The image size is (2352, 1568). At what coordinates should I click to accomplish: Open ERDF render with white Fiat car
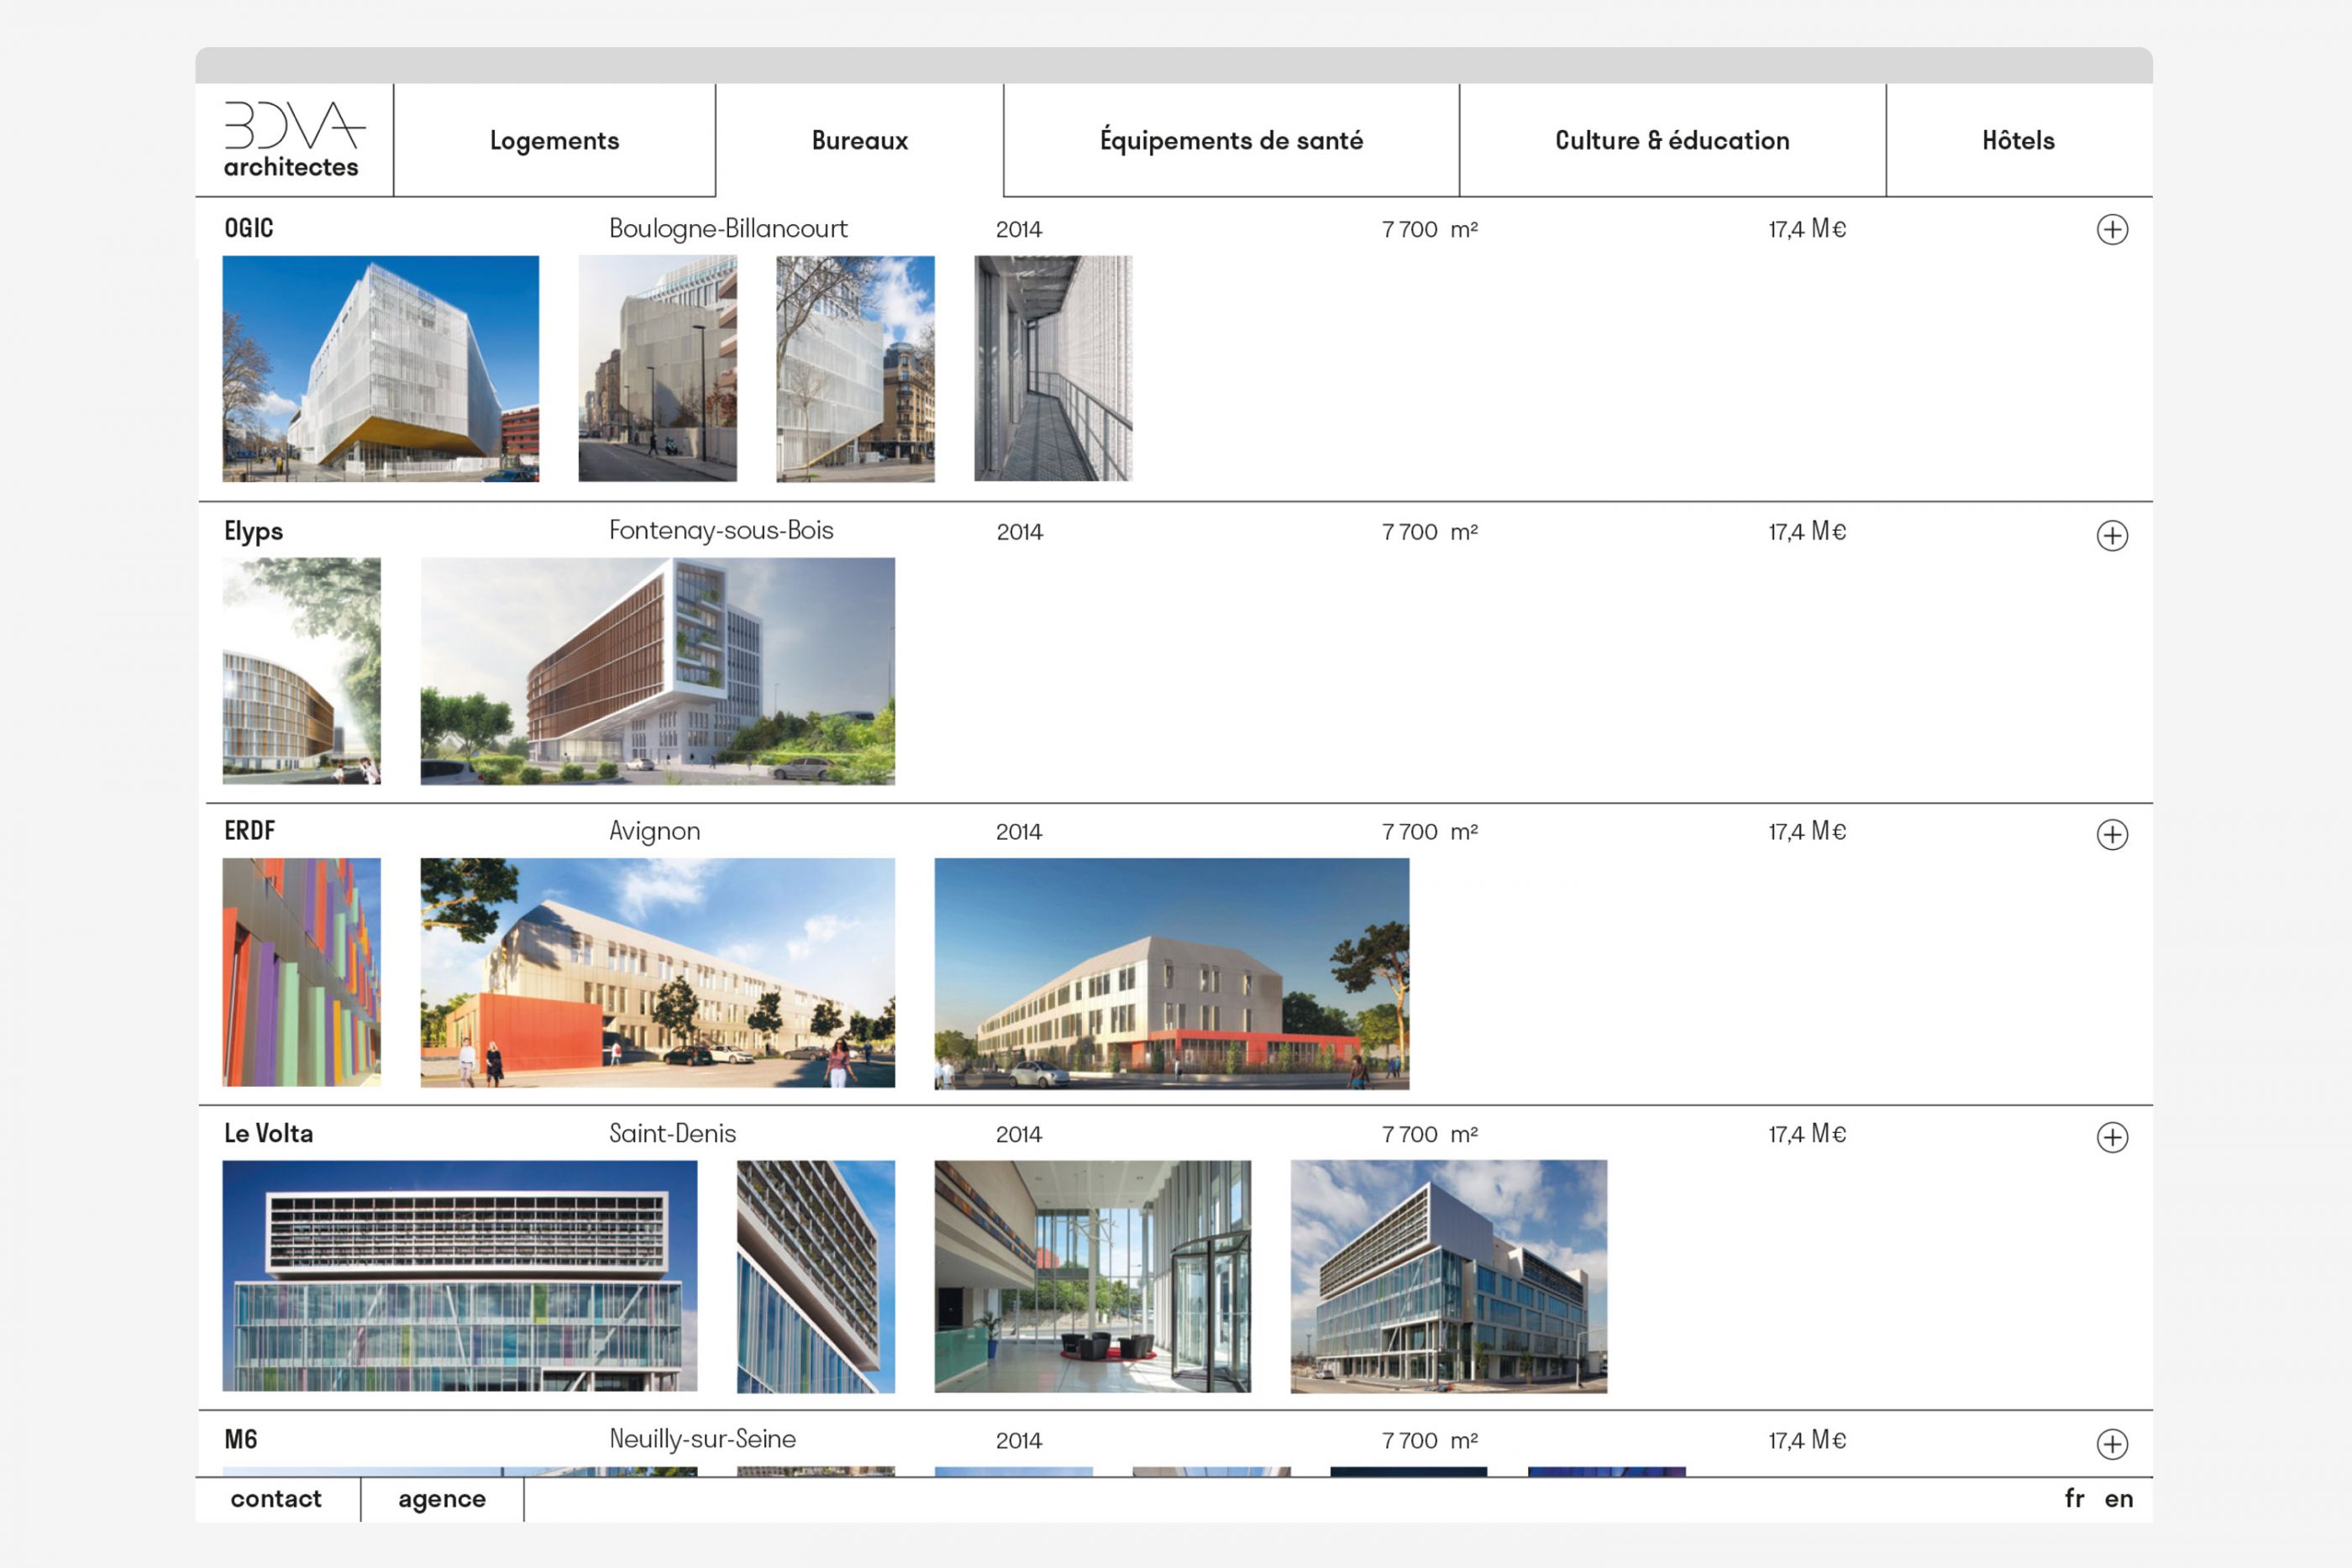(1172, 973)
